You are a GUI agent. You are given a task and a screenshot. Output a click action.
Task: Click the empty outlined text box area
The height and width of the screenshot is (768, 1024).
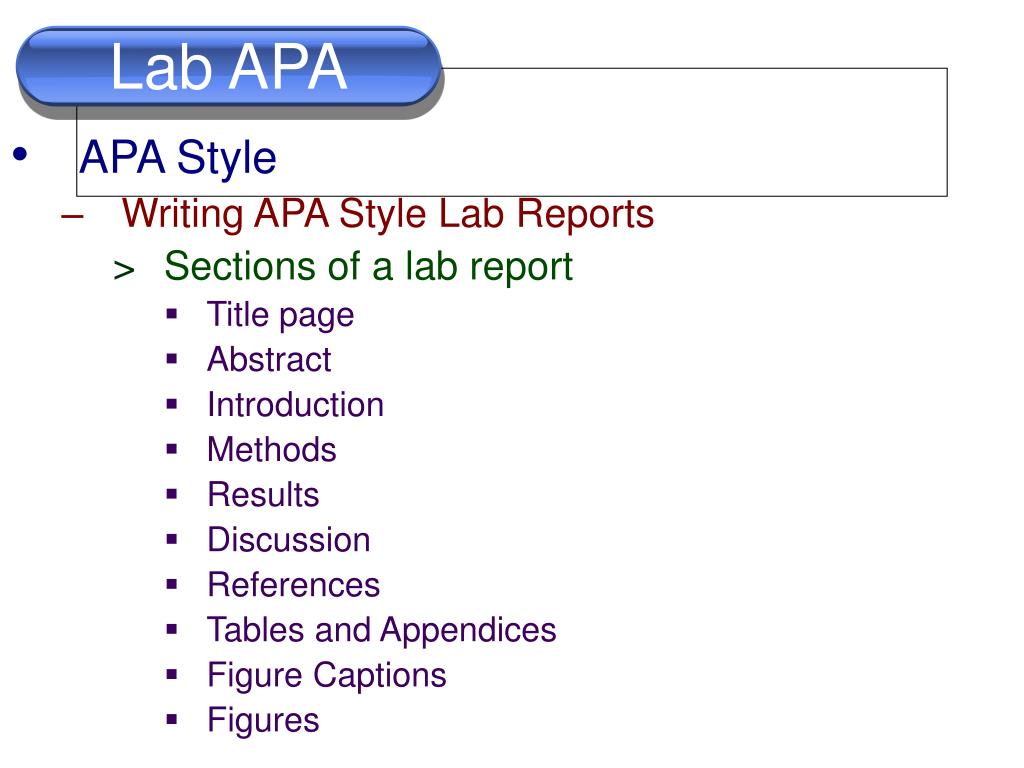pos(692,132)
